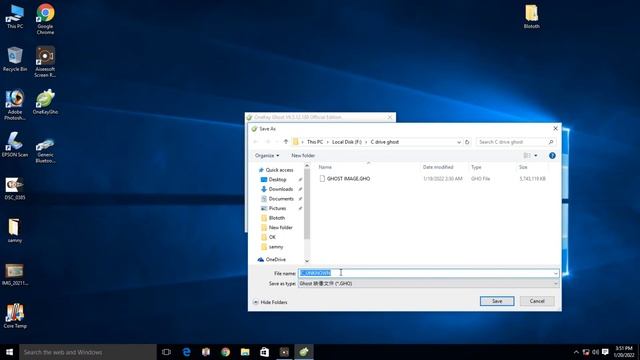640x360 pixels.
Task: Click the Save button
Action: tap(497, 301)
